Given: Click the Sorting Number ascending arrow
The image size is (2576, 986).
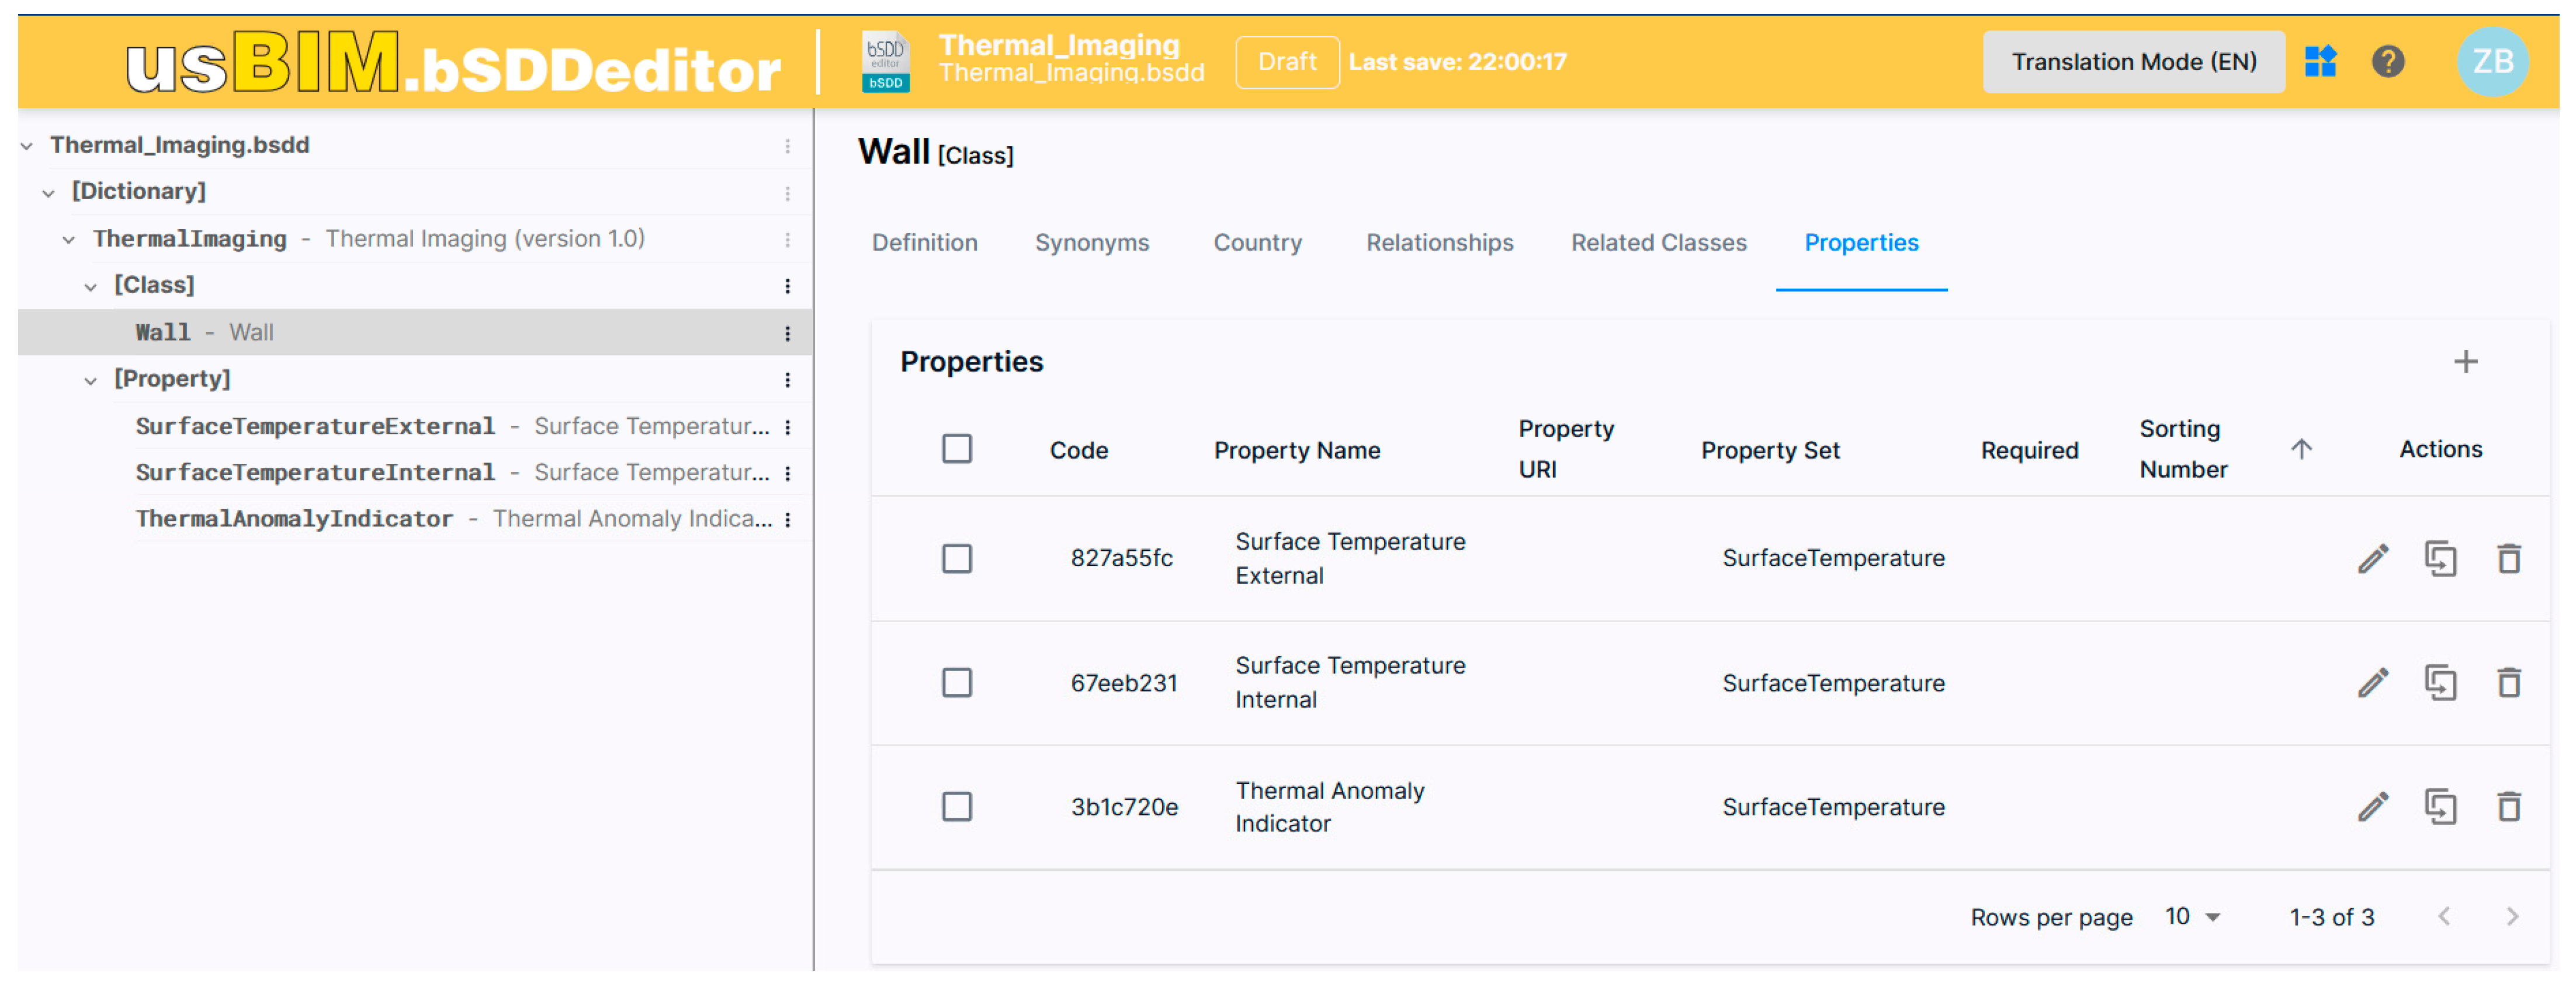Looking at the screenshot, I should coord(2301,449).
